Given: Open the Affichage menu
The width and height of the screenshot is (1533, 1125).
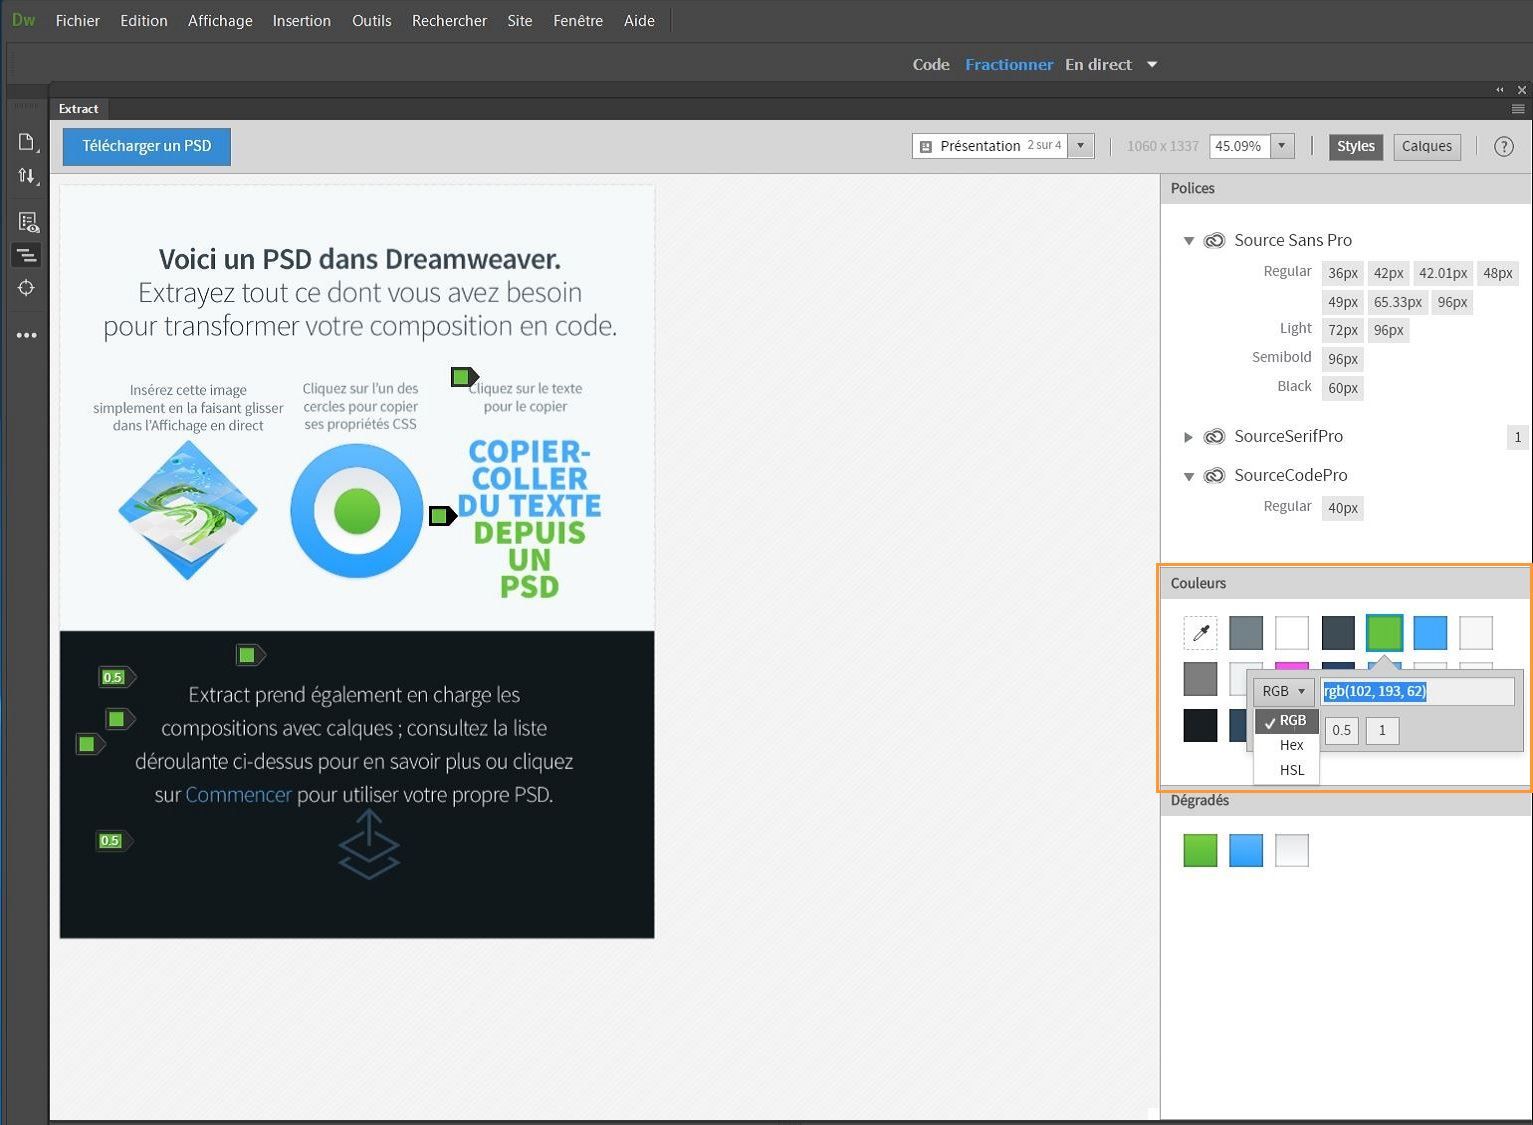Looking at the screenshot, I should (x=220, y=20).
